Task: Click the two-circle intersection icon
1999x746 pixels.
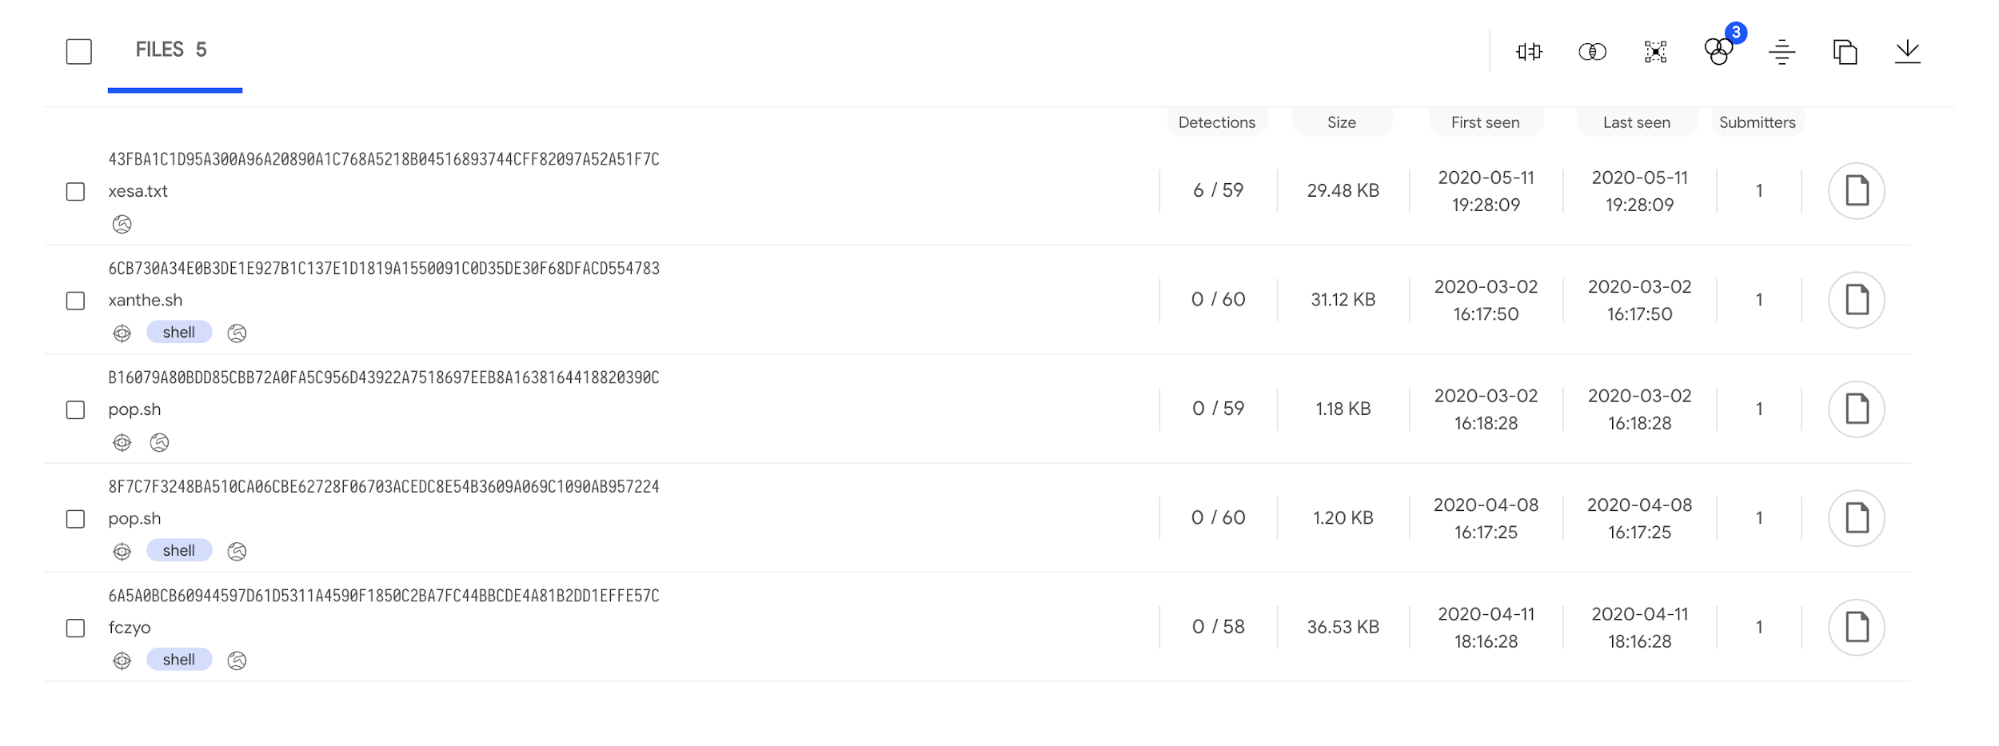Action: click(x=1592, y=52)
